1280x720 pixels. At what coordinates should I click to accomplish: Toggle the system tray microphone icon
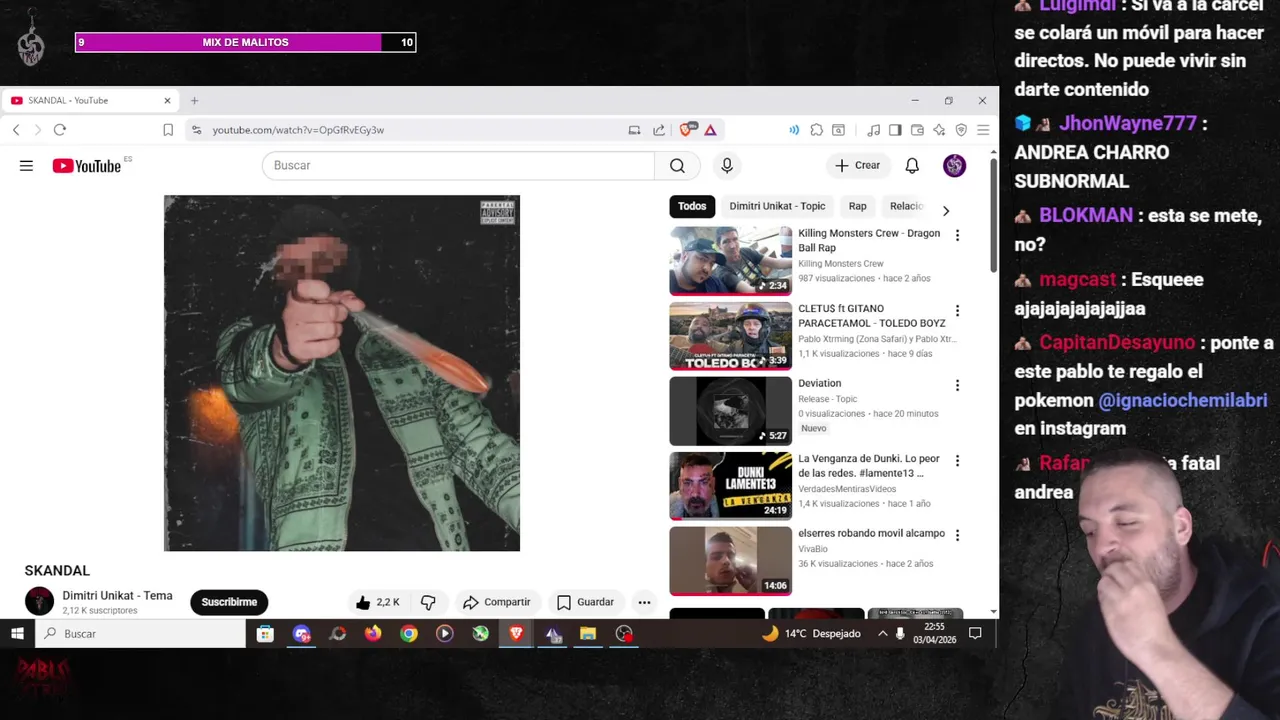click(900, 633)
